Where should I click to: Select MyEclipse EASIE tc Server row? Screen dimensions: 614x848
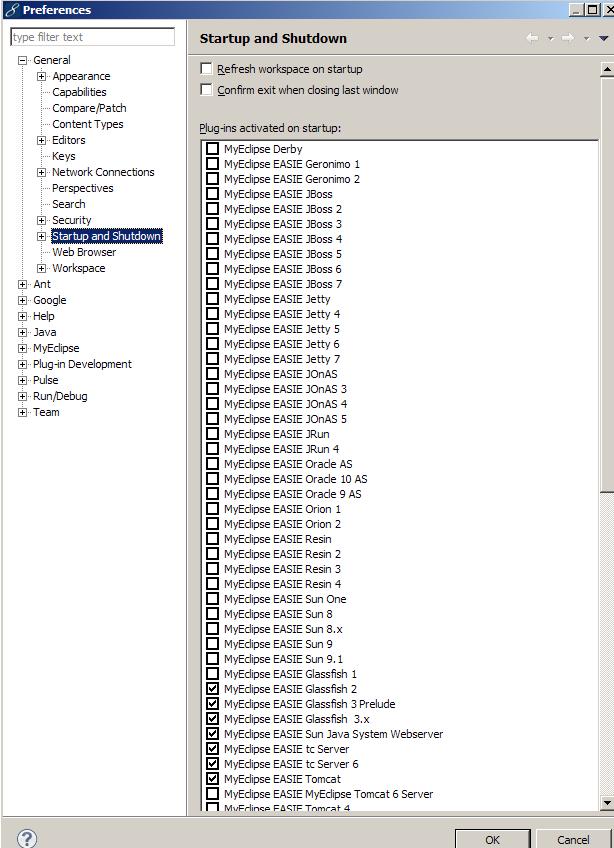tap(287, 749)
